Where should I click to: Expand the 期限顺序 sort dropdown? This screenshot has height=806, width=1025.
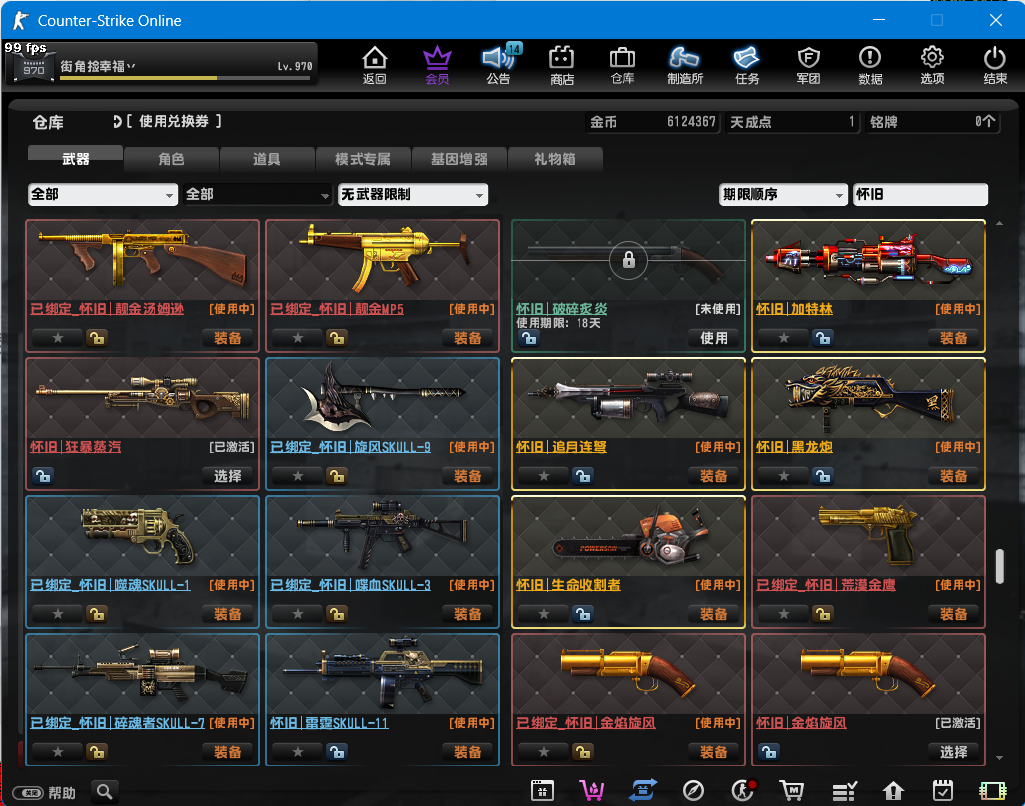tap(783, 194)
